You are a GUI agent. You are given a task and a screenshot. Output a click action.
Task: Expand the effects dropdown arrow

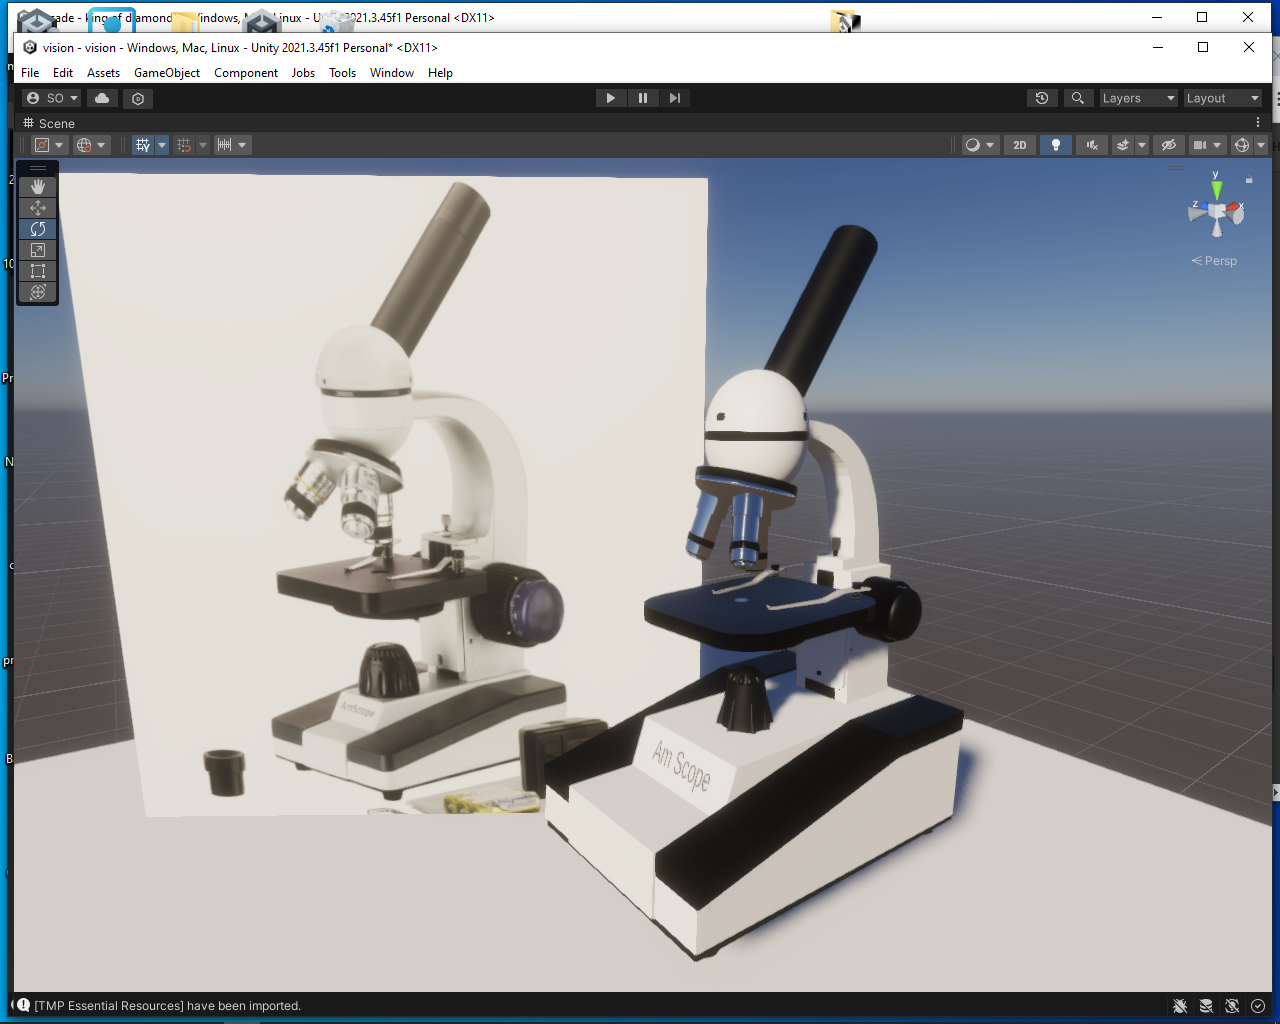click(x=1142, y=145)
